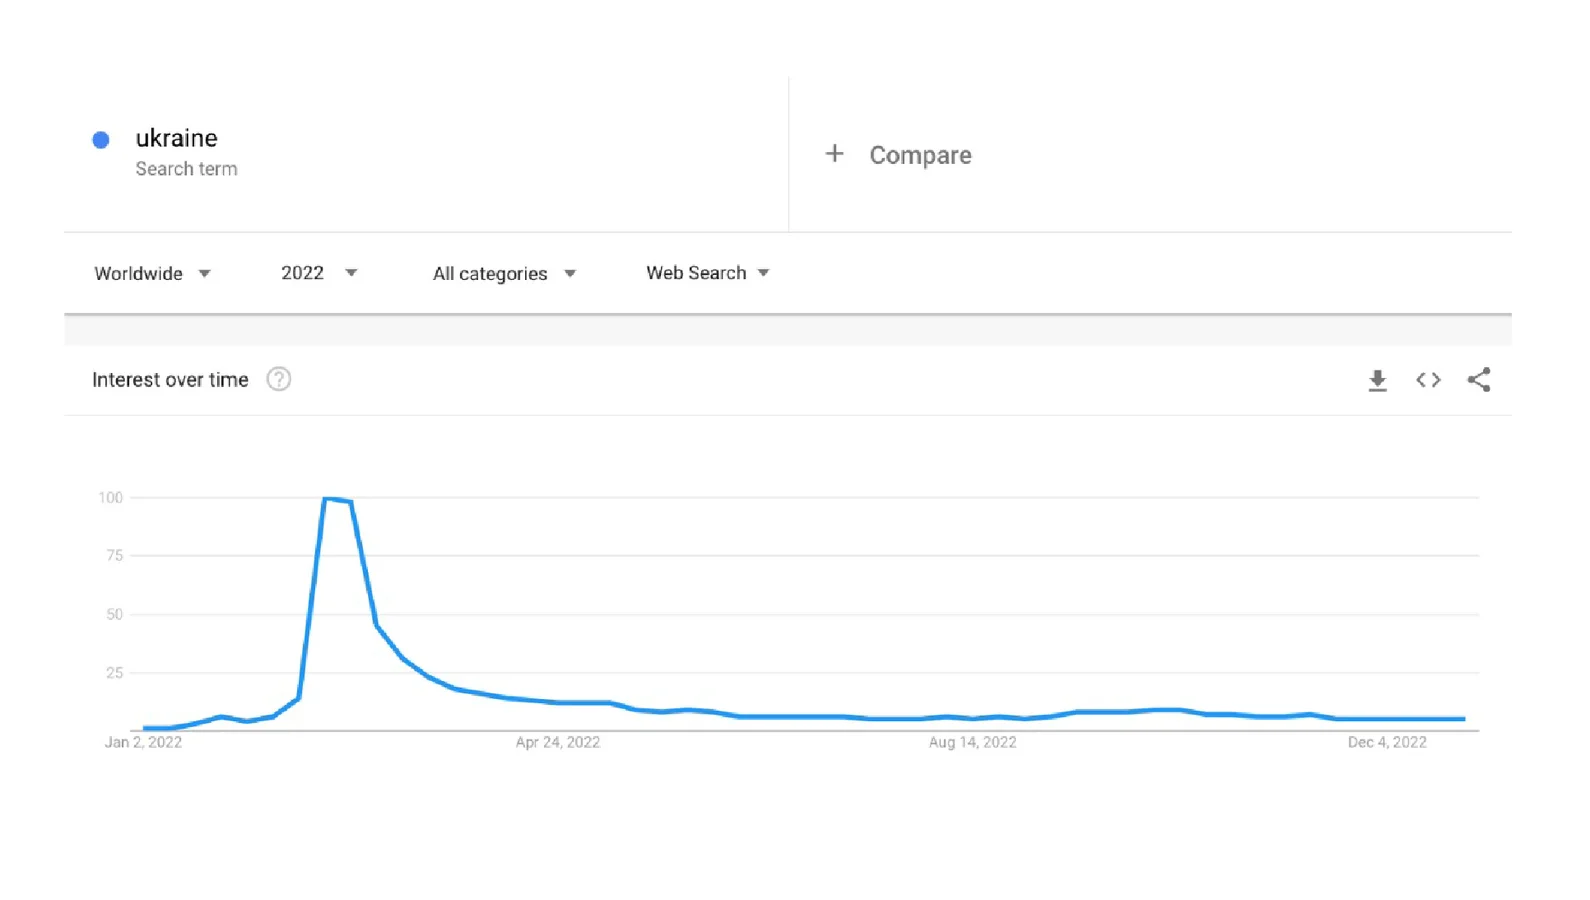Open help for Interest over time
1590x900 pixels.
coord(278,380)
